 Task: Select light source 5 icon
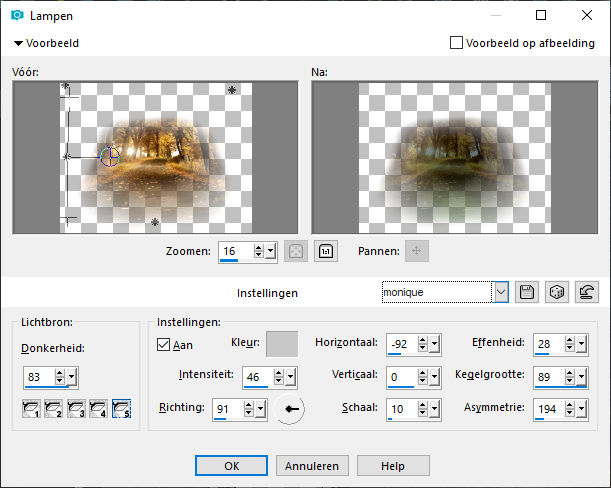coord(121,409)
